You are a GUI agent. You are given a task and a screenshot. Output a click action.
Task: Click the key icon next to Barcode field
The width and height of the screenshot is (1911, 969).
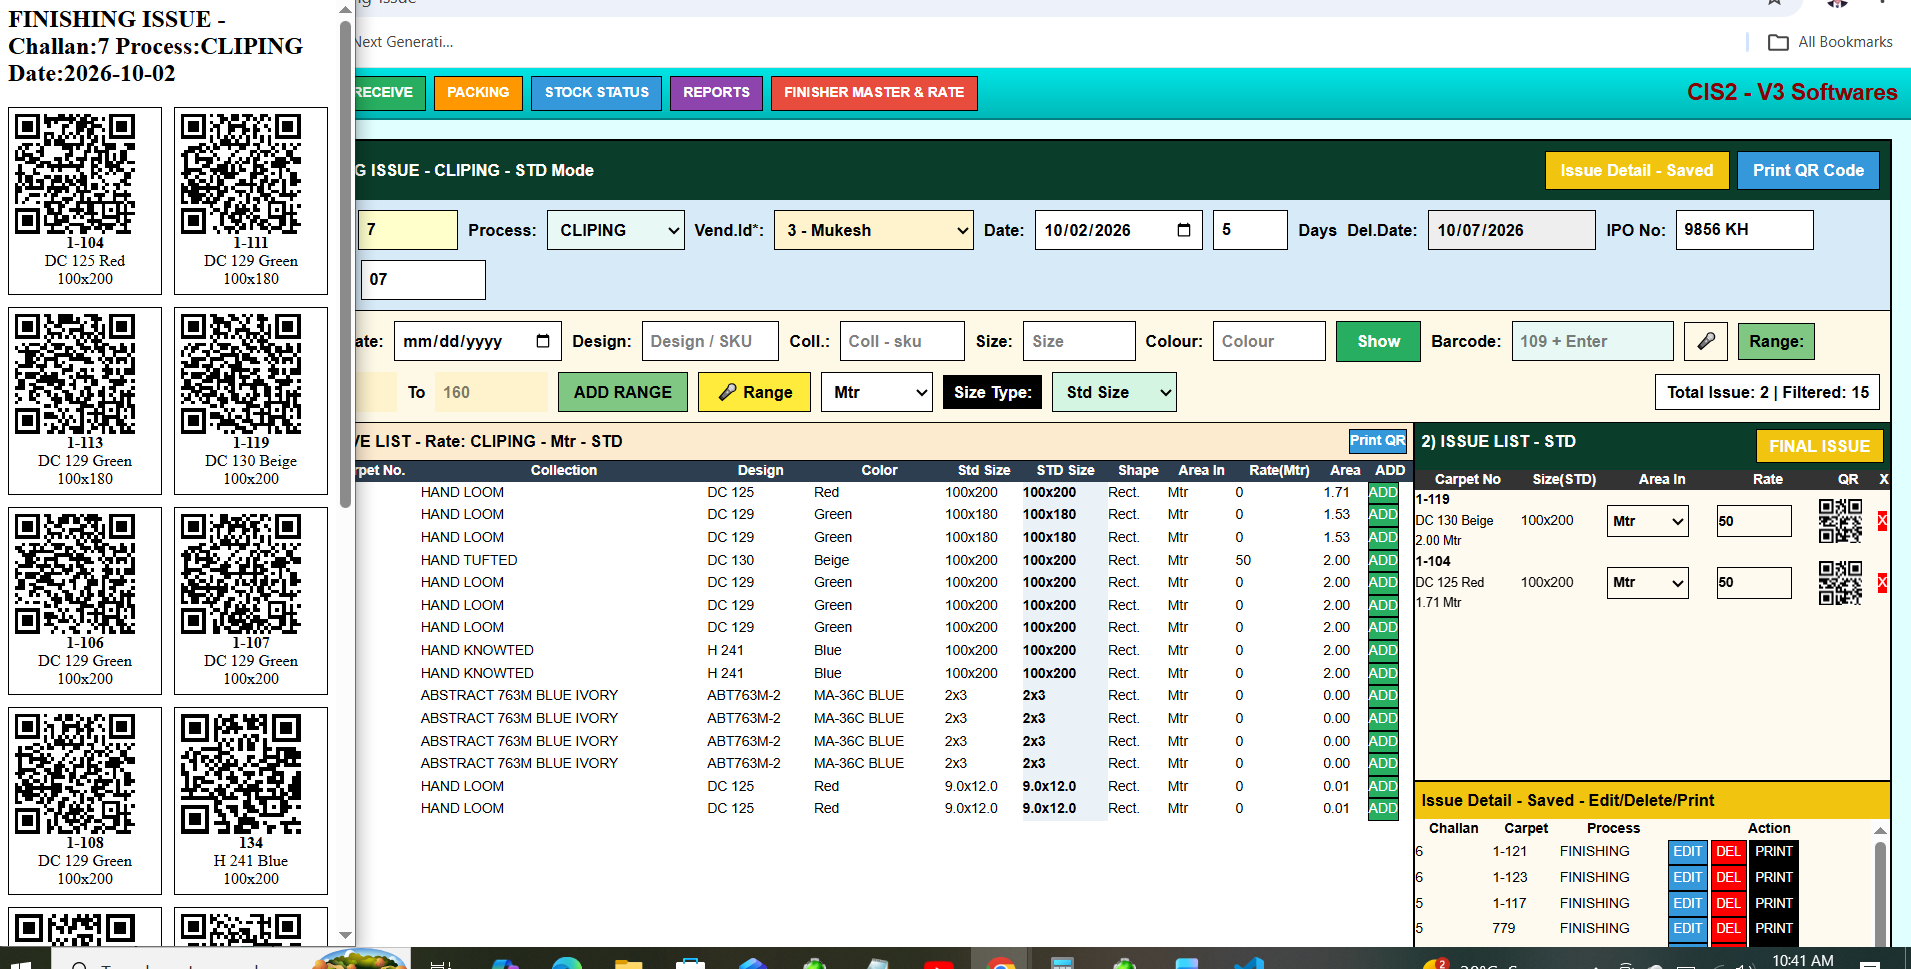[1706, 341]
